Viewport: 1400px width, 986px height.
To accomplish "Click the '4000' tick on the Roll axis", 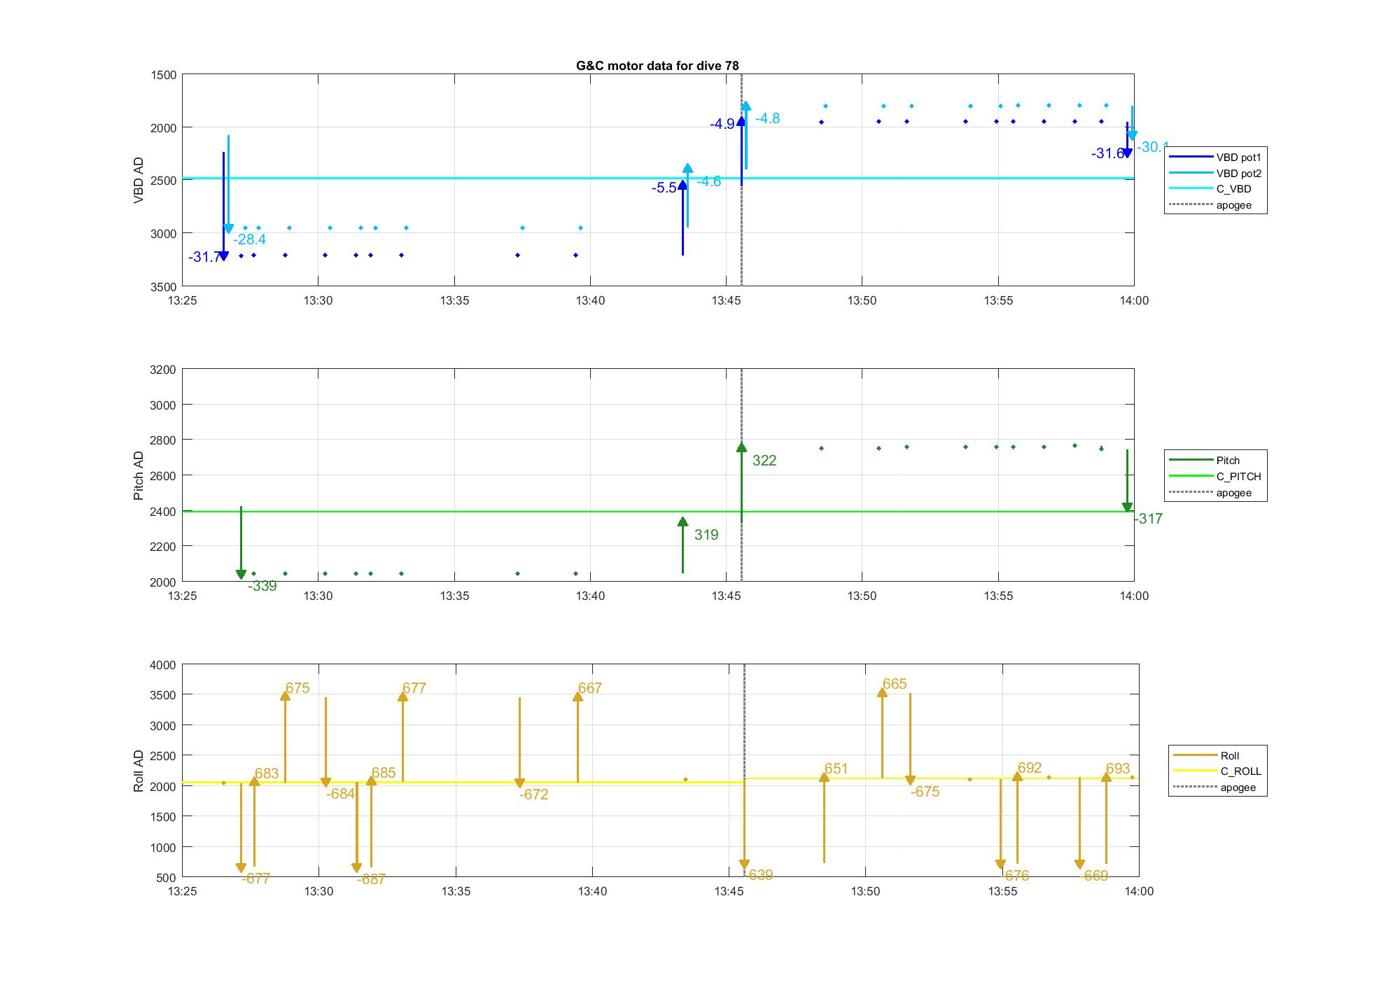I will (x=164, y=665).
